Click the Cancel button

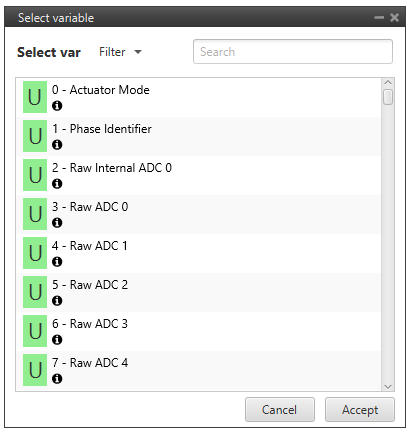(x=280, y=410)
